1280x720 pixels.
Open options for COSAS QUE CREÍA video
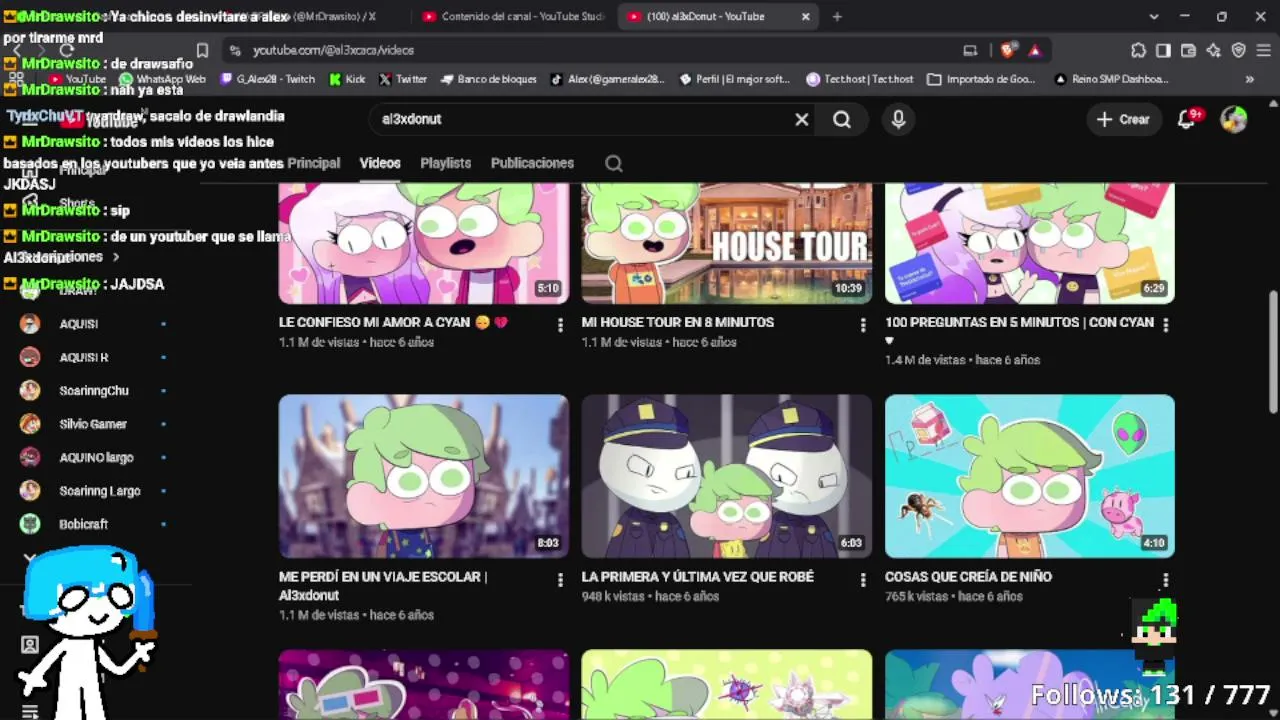[x=1166, y=580]
